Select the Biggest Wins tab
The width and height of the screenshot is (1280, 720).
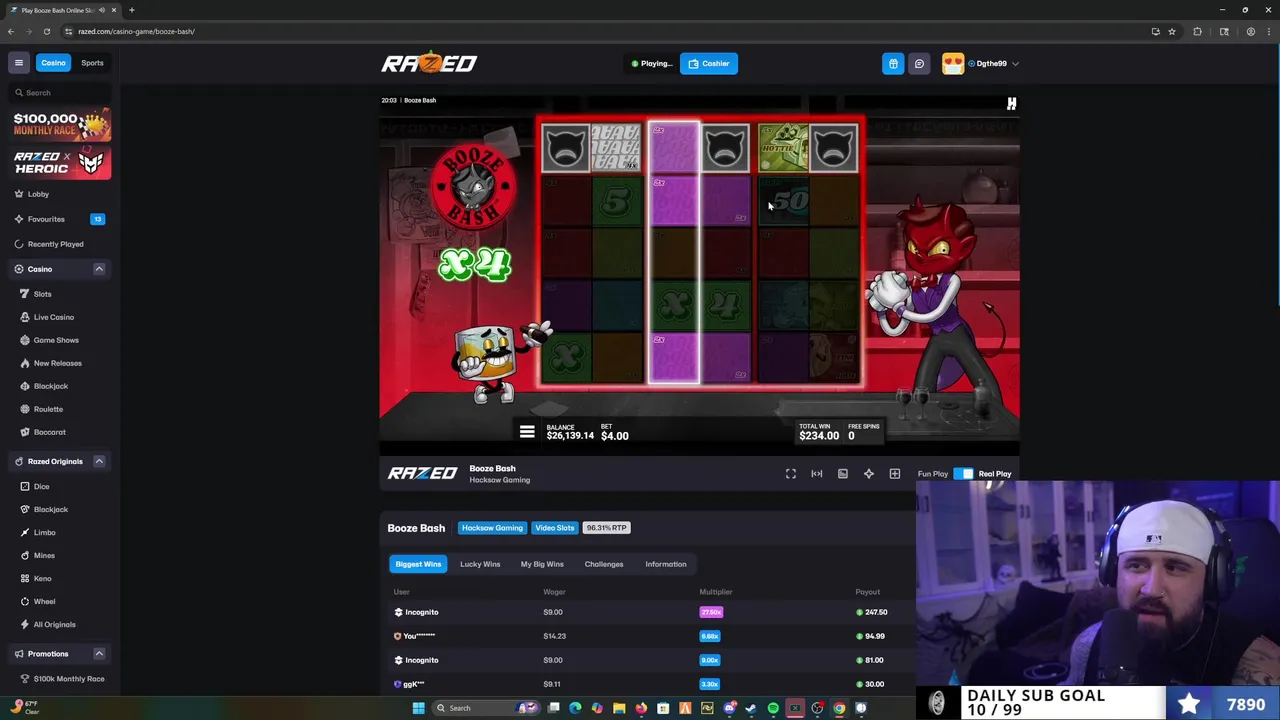click(x=418, y=564)
